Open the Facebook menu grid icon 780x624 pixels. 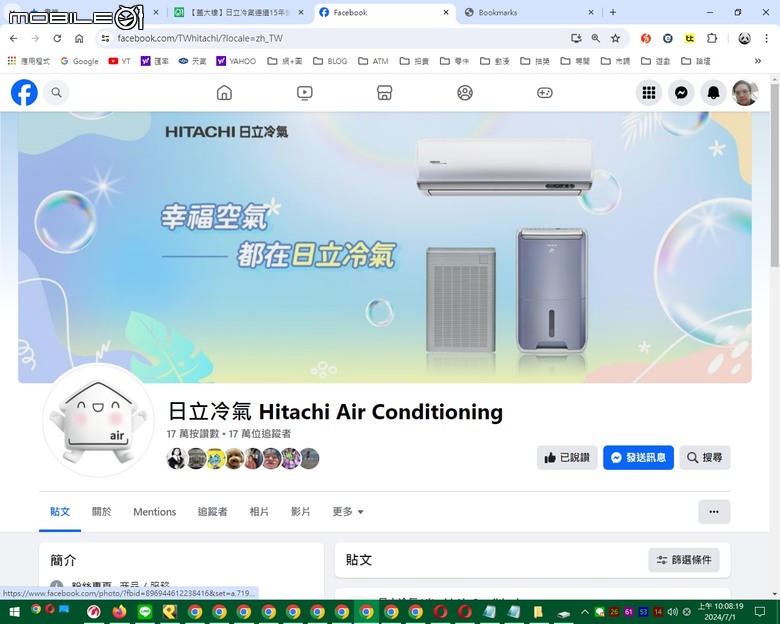(x=649, y=93)
